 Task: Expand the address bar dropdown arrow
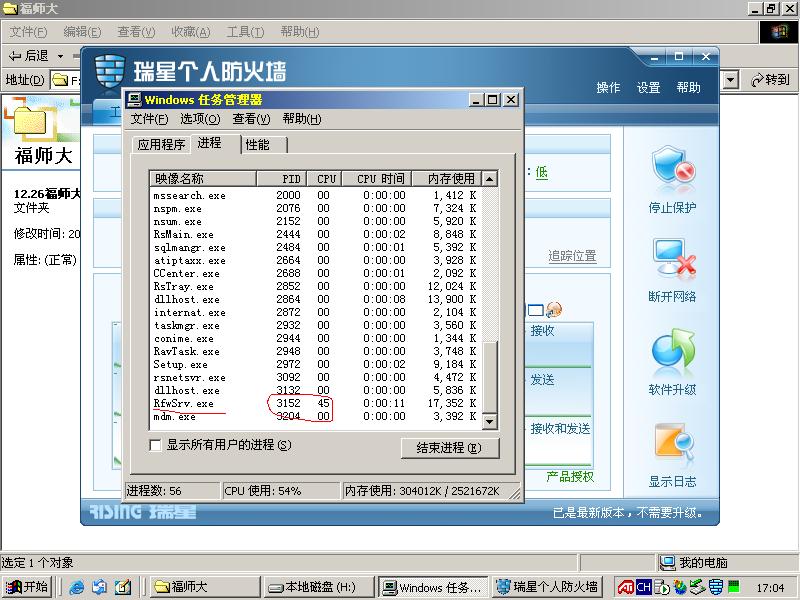[x=730, y=80]
